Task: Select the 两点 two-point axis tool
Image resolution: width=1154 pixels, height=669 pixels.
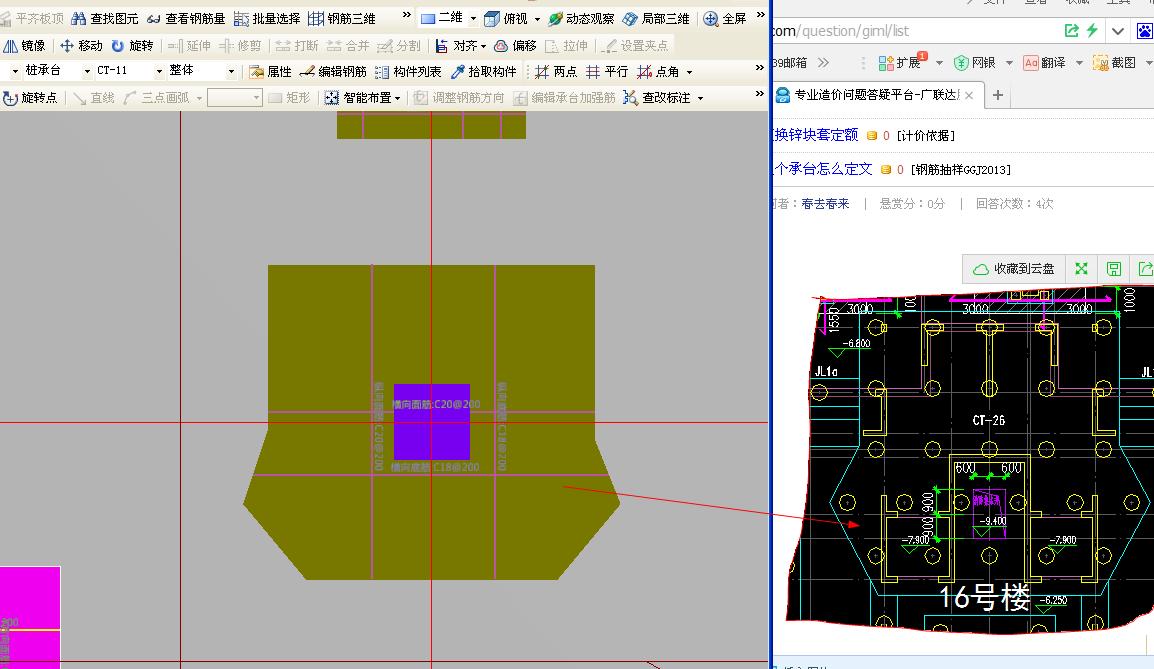Action: 556,71
